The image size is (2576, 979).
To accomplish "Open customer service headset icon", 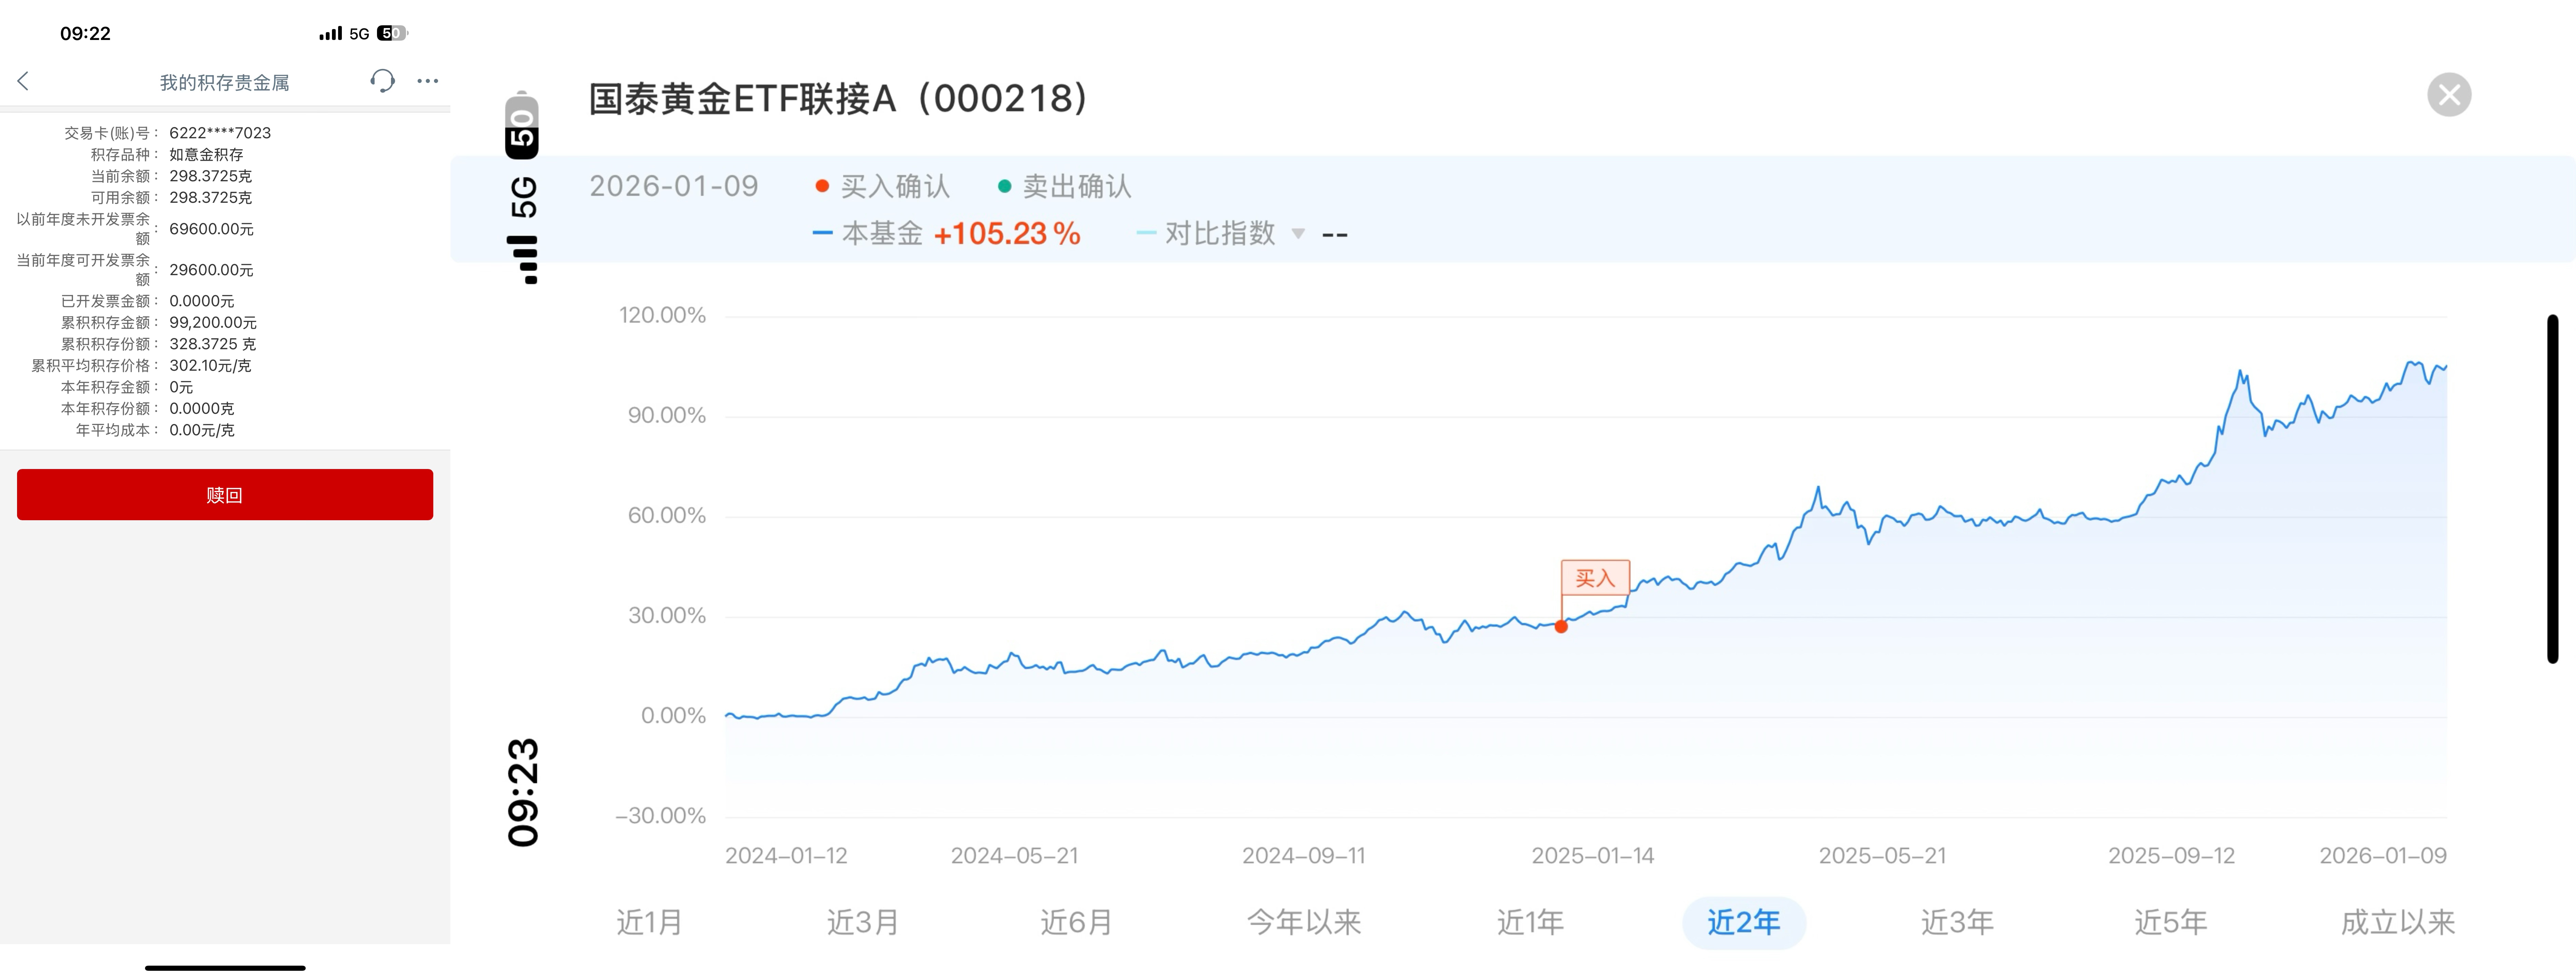I will click(382, 81).
